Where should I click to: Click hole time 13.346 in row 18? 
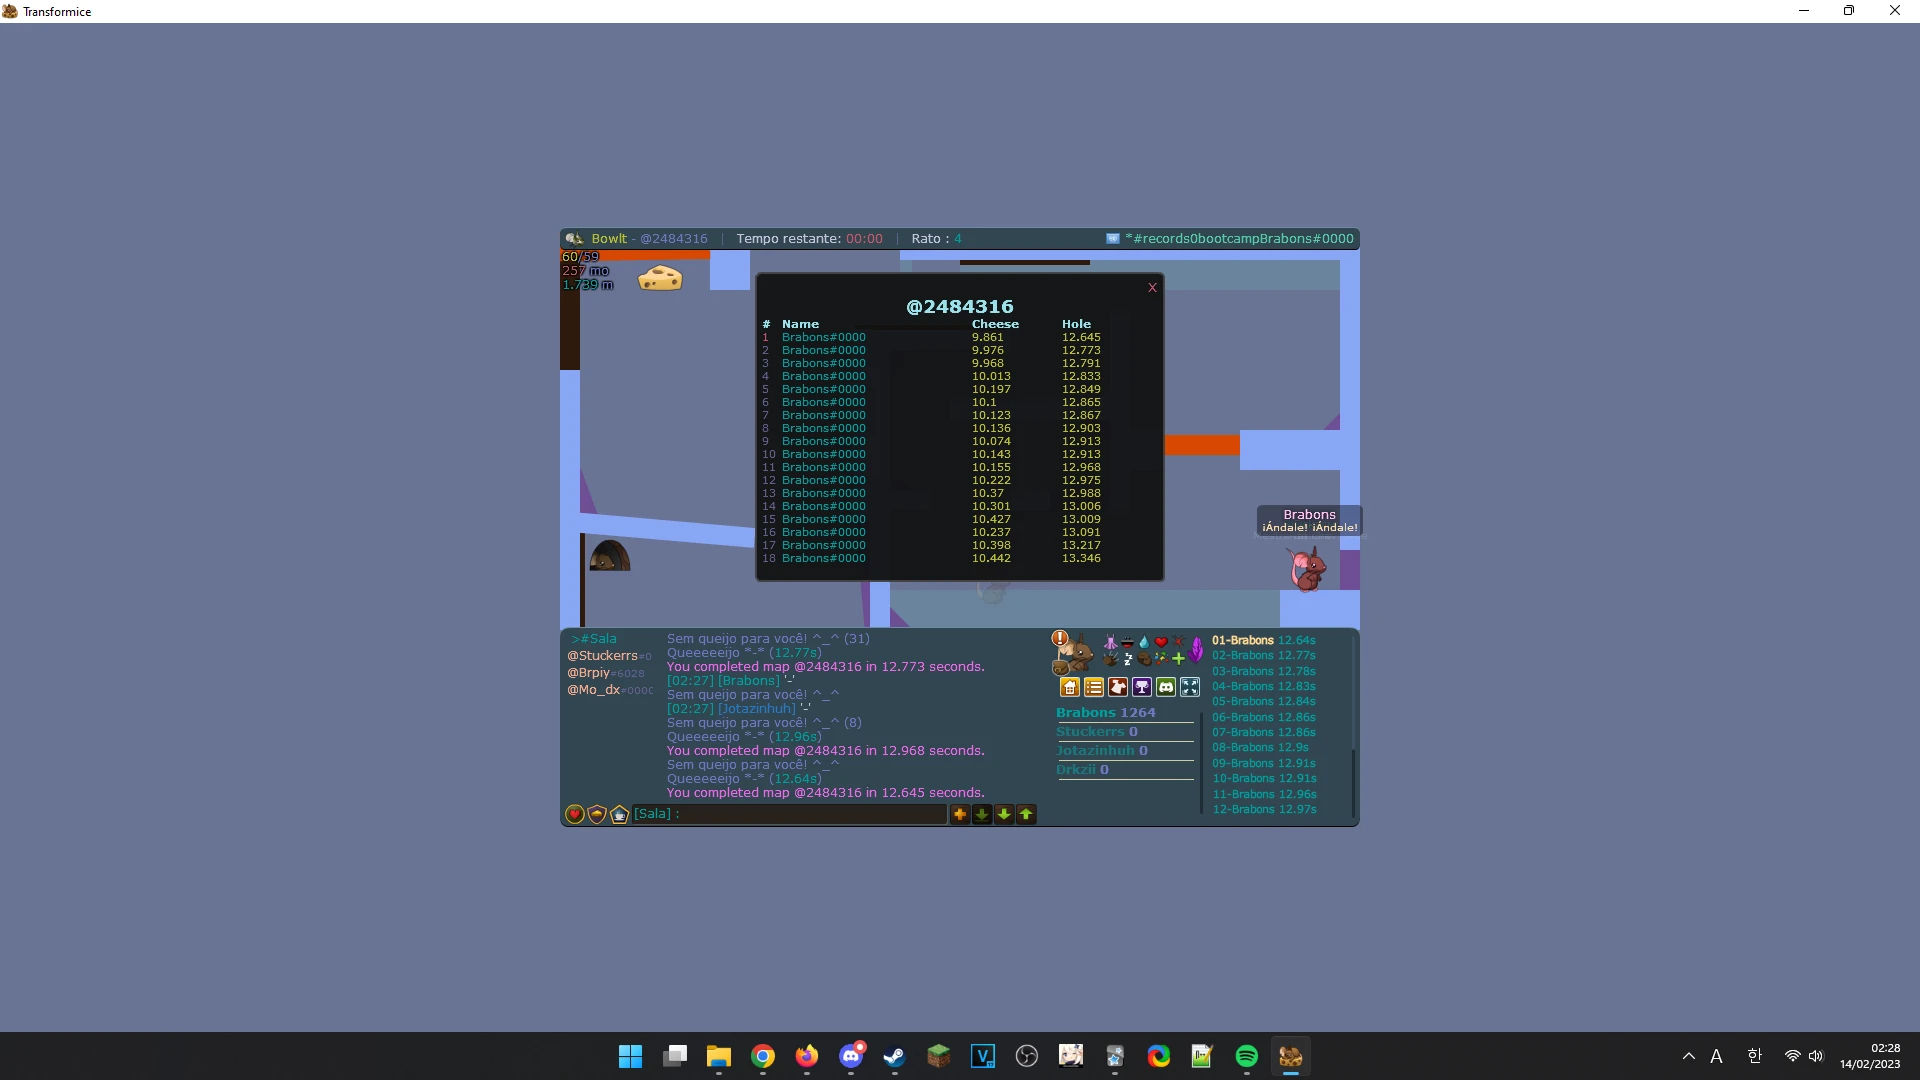click(1081, 558)
